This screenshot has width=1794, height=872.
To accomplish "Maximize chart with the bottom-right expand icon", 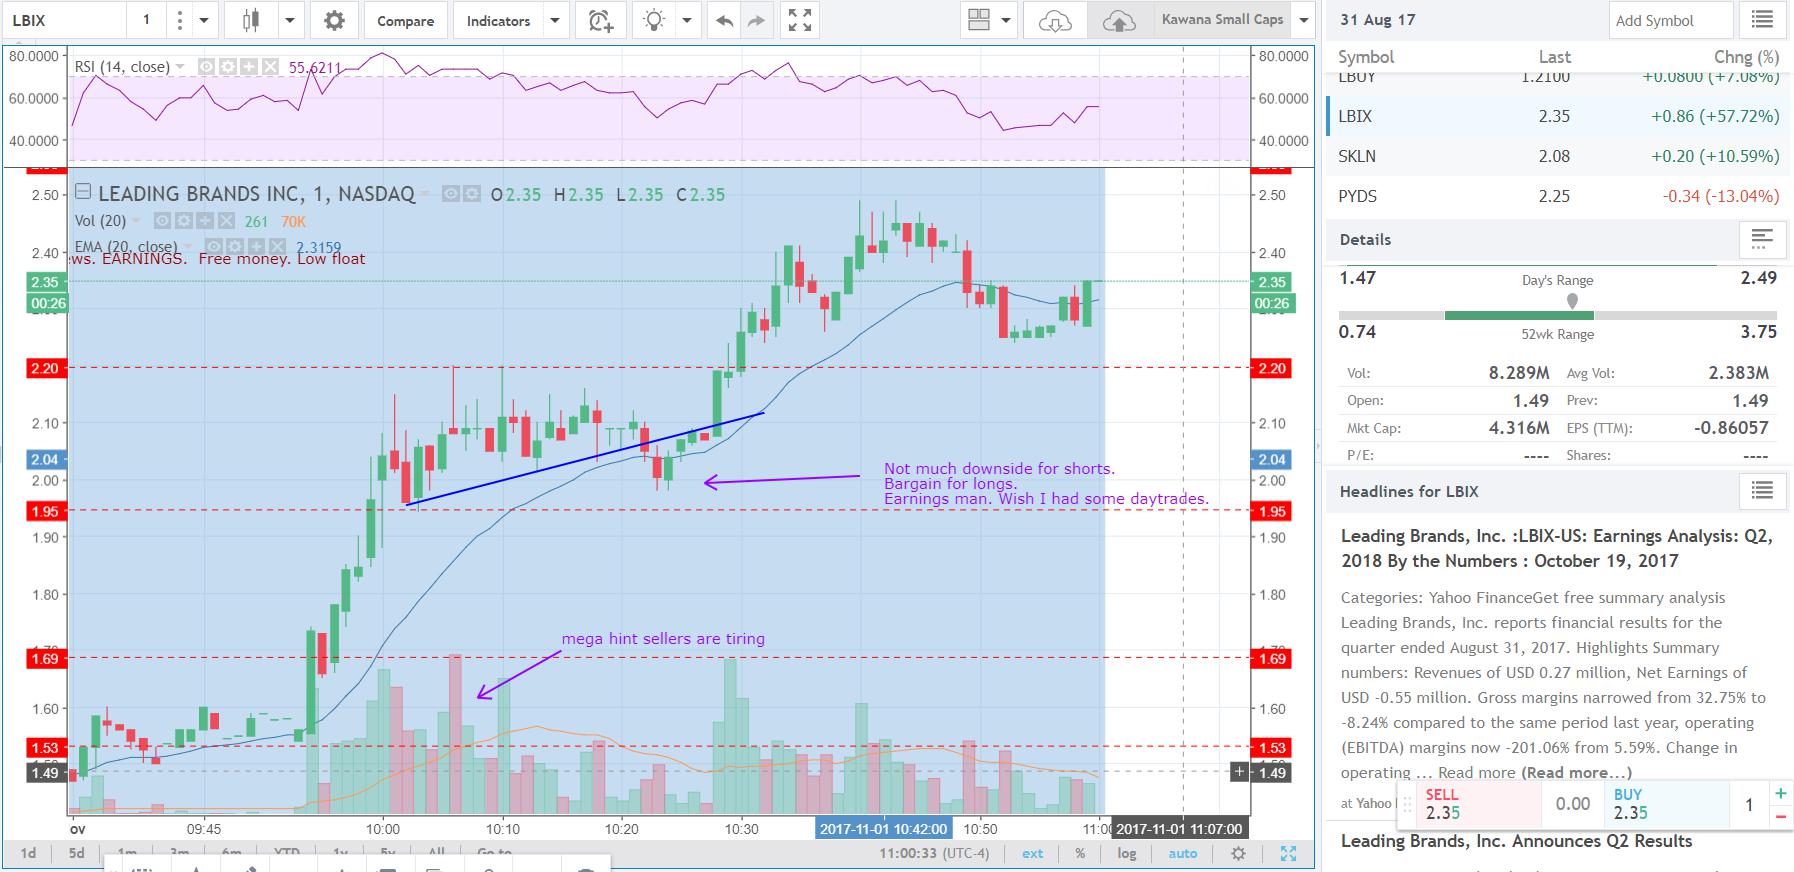I will [x=1289, y=853].
